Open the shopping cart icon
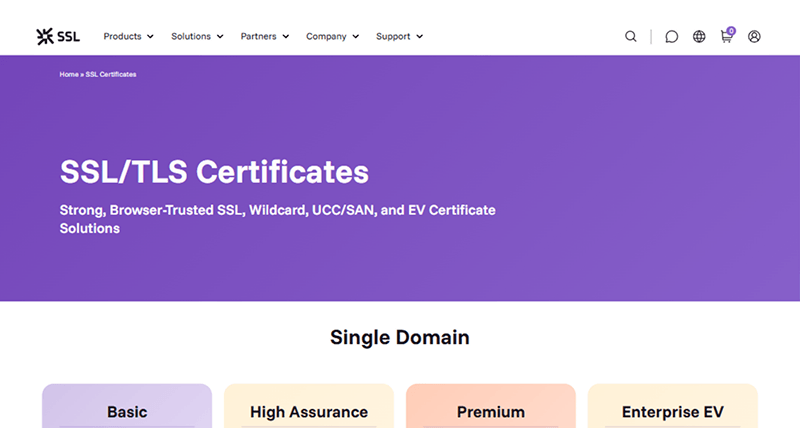 coord(726,36)
